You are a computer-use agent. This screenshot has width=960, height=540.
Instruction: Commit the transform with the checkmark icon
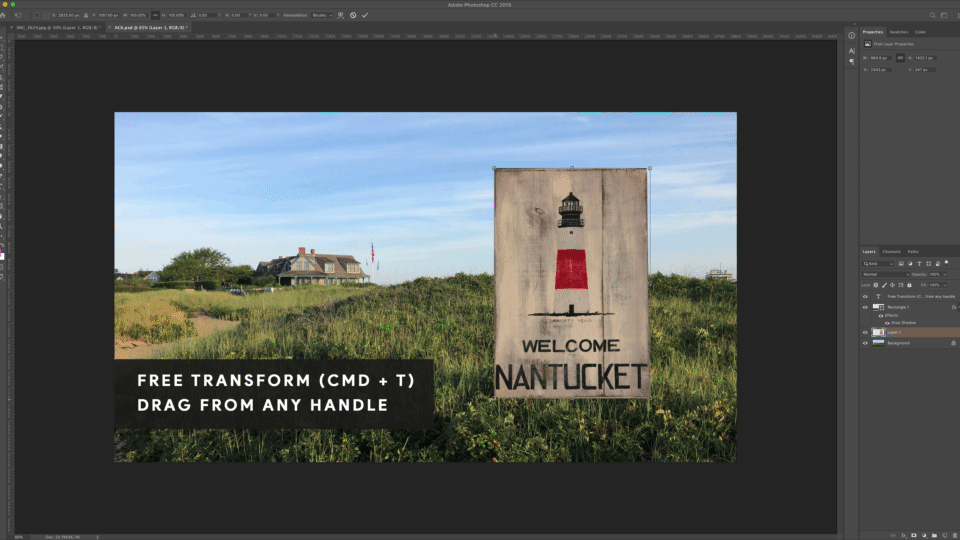tap(365, 15)
